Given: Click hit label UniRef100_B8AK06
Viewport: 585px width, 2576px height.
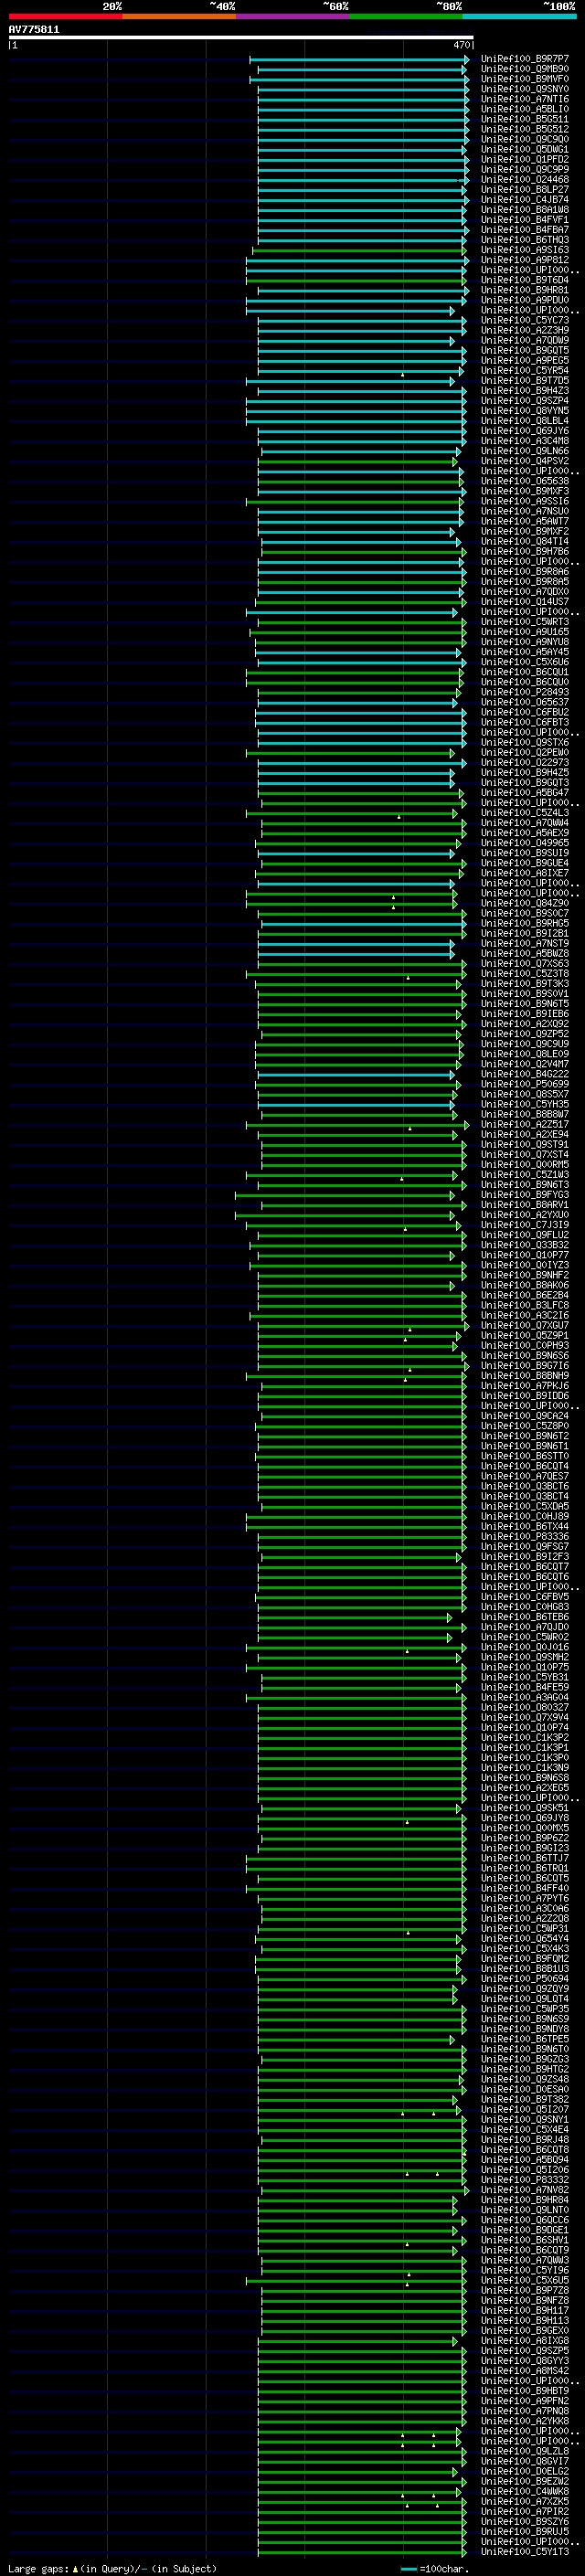Looking at the screenshot, I should click(x=524, y=1285).
